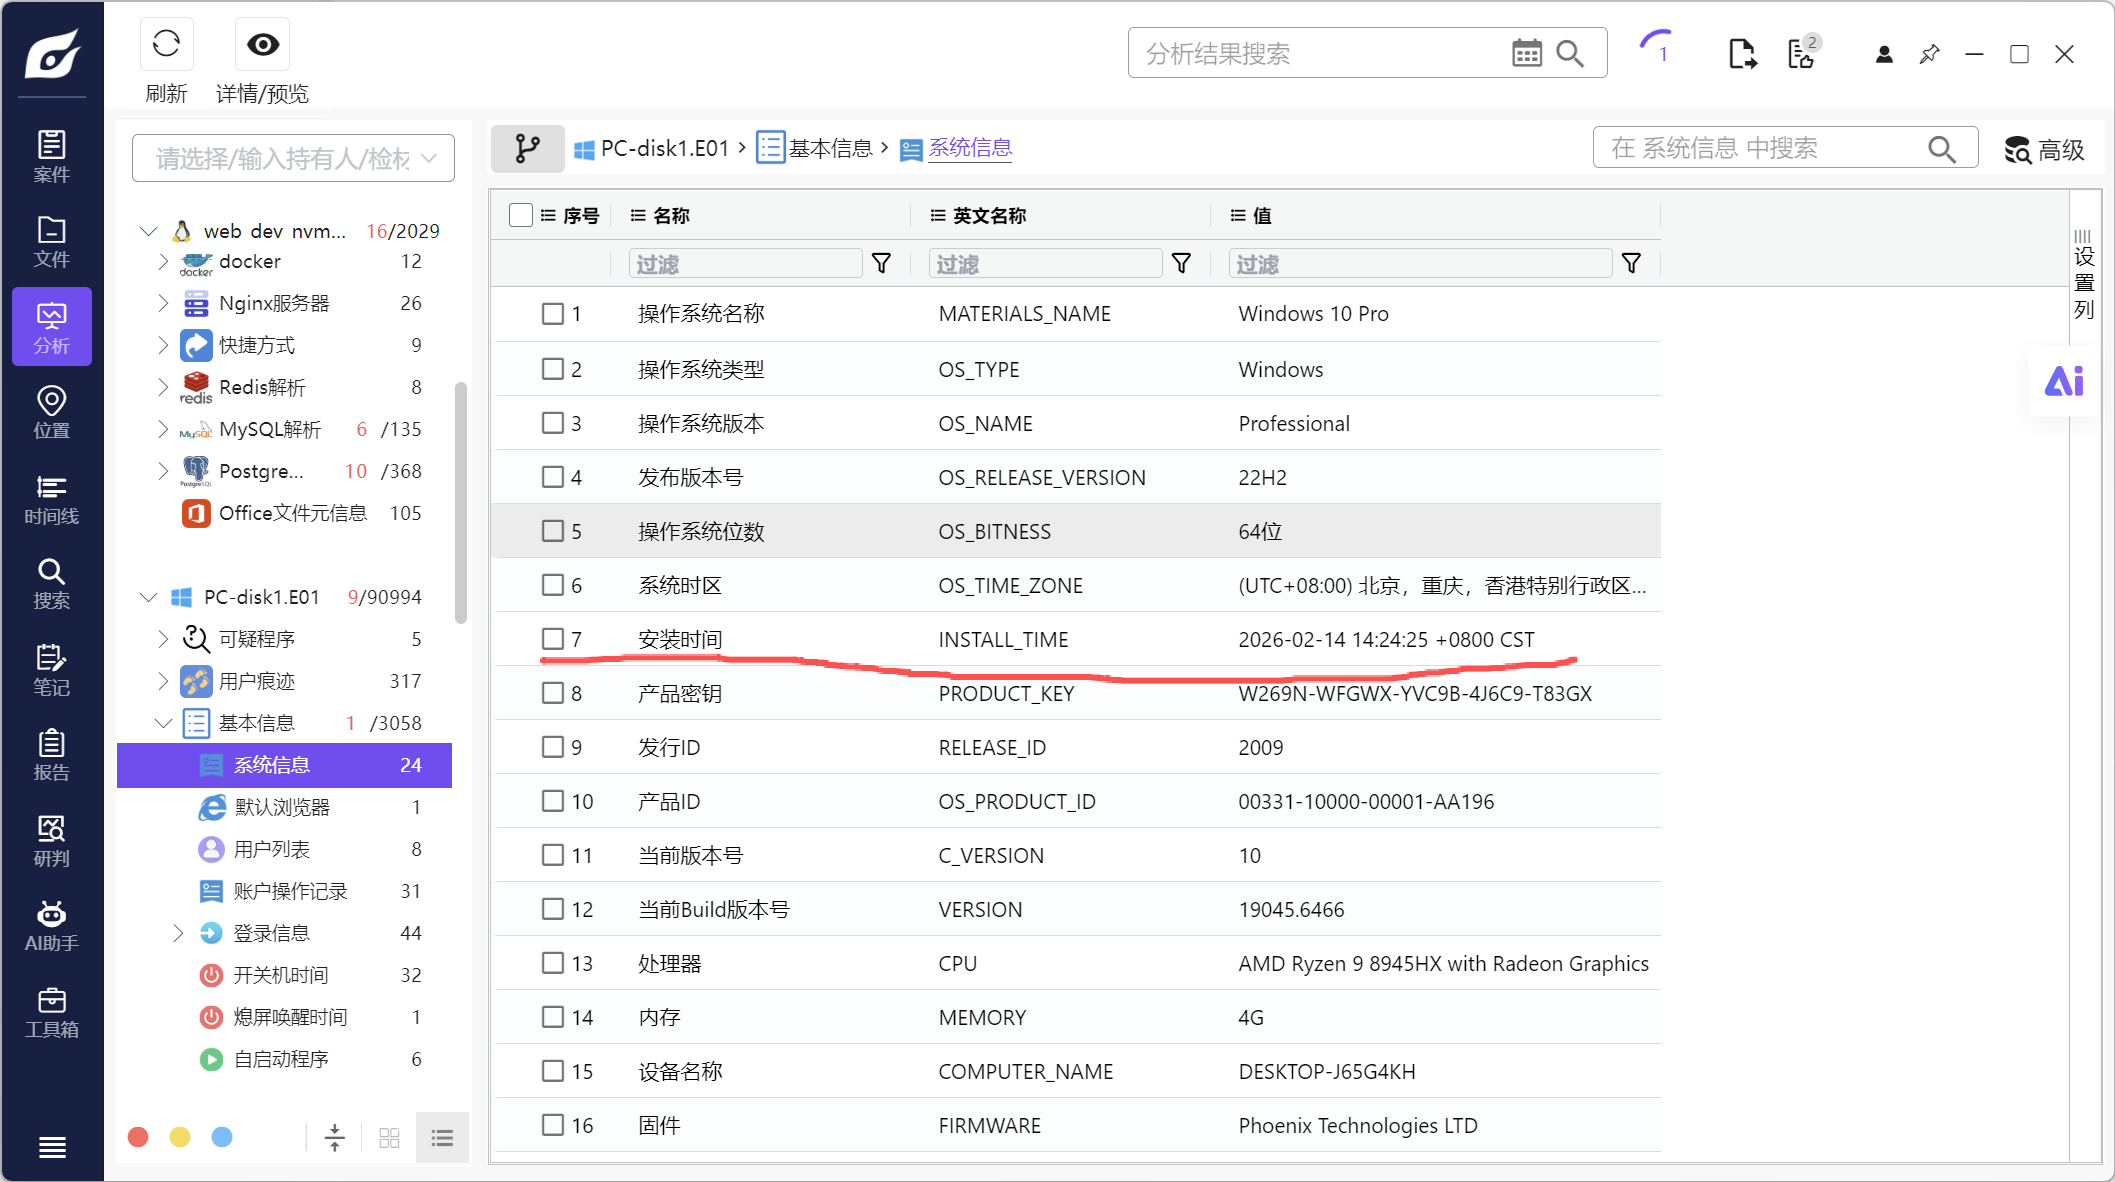This screenshot has height=1182, width=2115.
Task: Open the 研判 sidebar section
Action: point(52,841)
